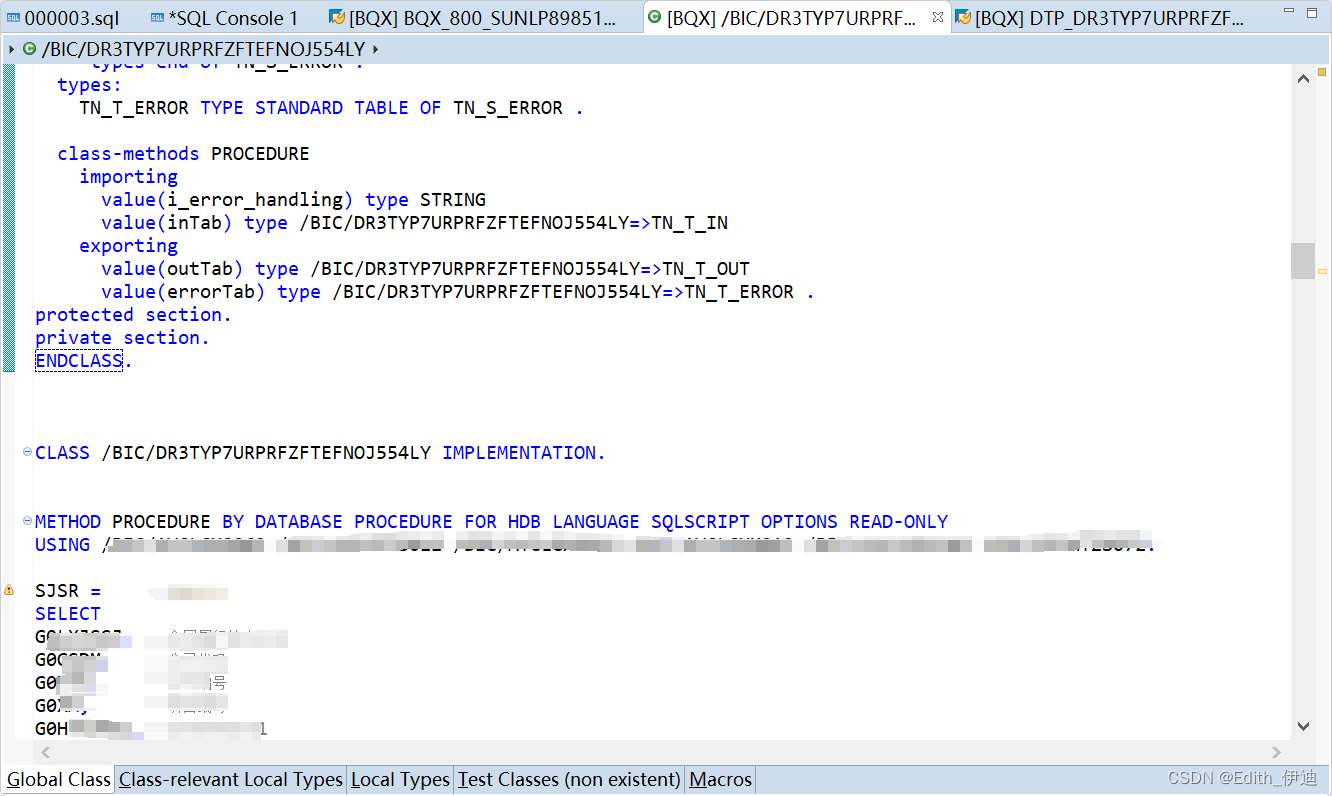Click the DTP object icon on the DTP_DR3TYP7URPRFZF tab

[x=964, y=17]
